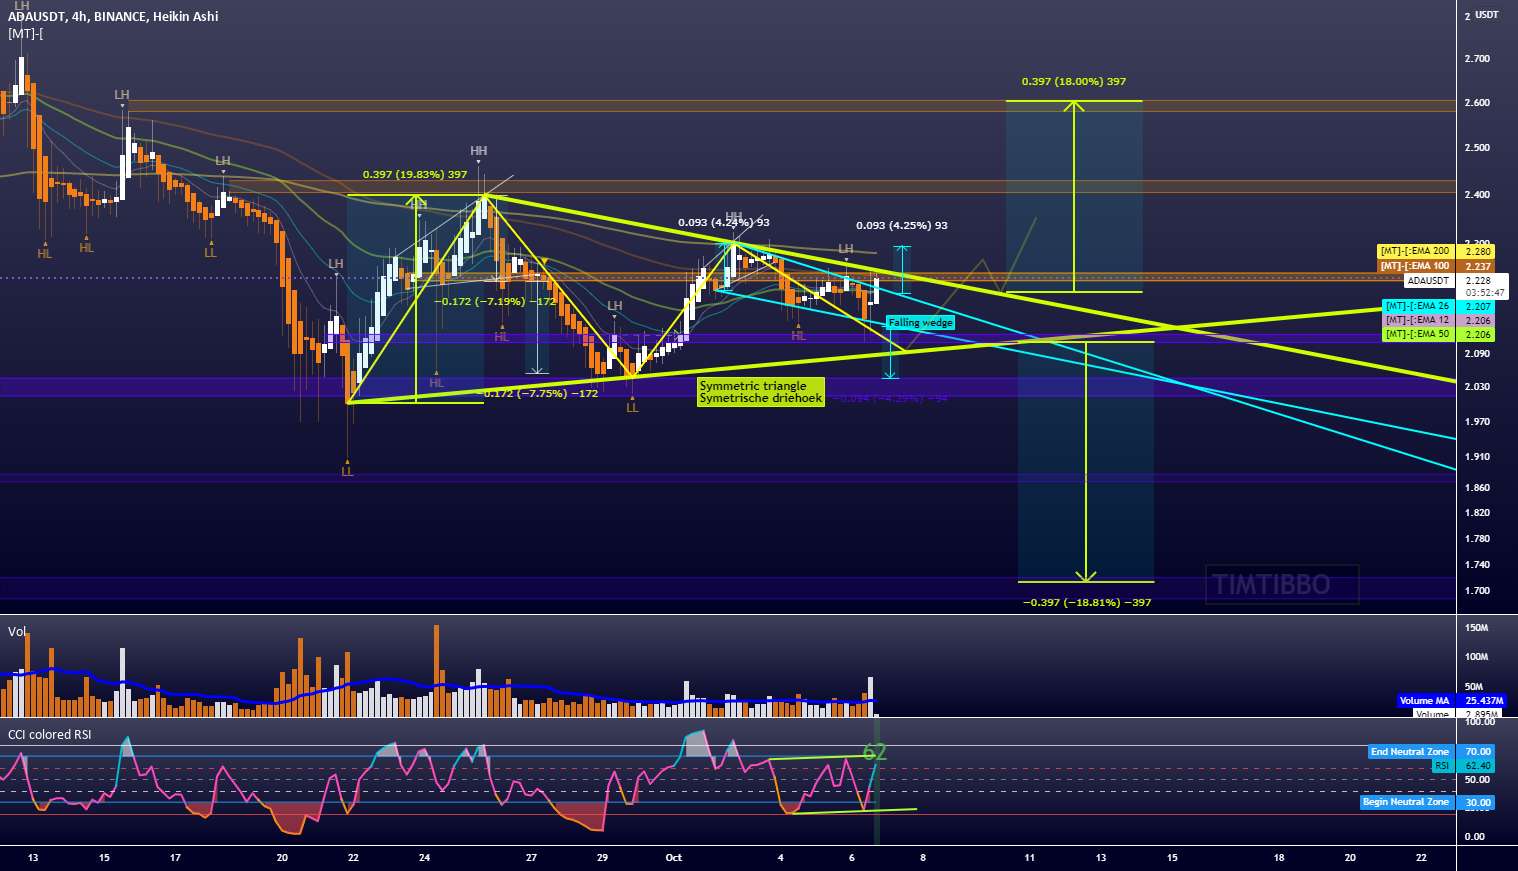Select the −0.397 (−18.81%) −397 measurement label
This screenshot has width=1518, height=871.
[x=1087, y=602]
